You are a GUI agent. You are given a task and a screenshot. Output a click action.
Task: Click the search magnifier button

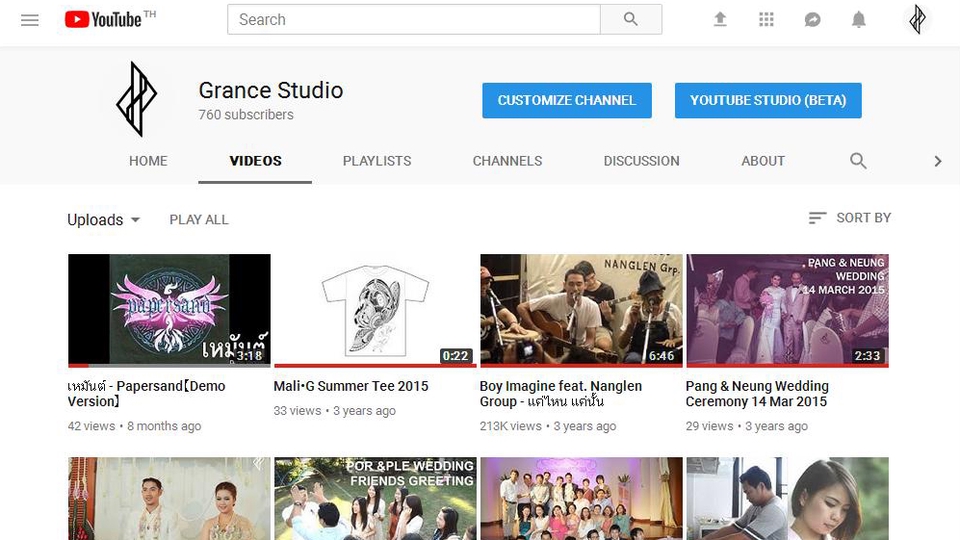[x=631, y=20]
